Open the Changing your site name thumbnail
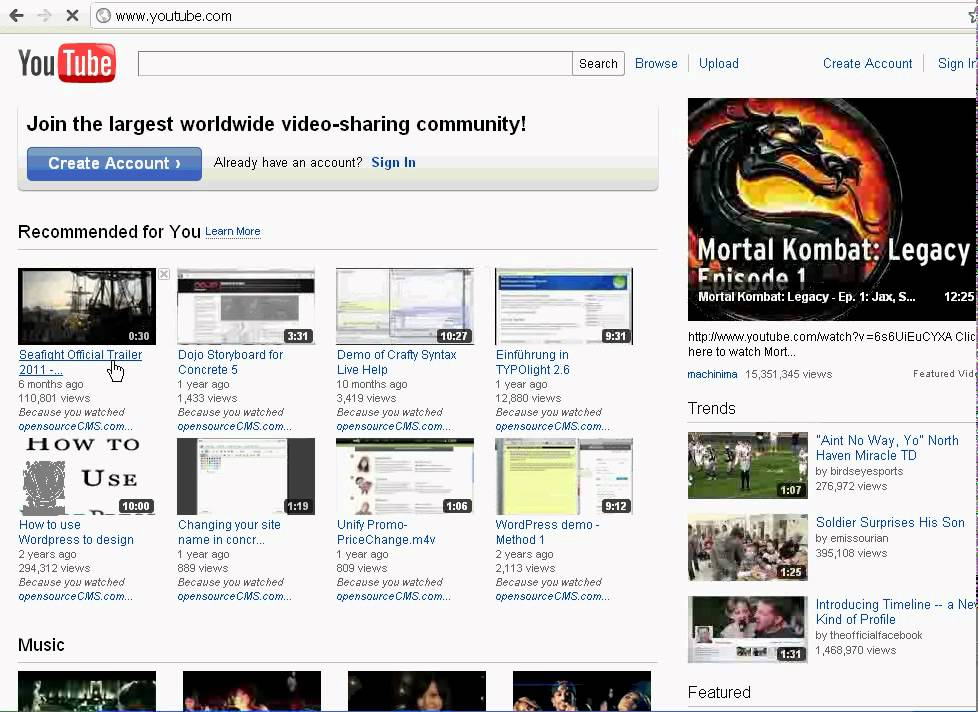The image size is (978, 712). [x=246, y=476]
